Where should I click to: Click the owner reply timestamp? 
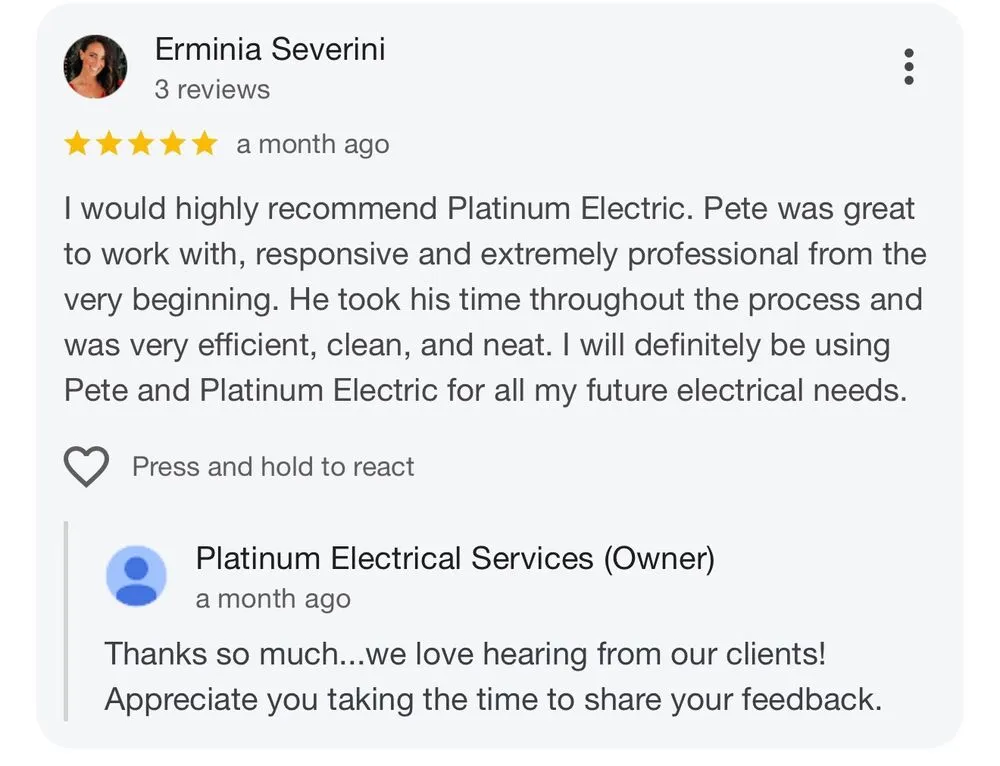pos(272,599)
